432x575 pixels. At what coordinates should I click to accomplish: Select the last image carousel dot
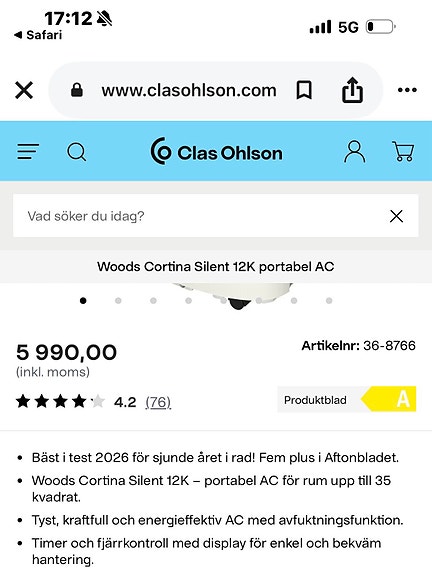pyautogui.click(x=329, y=301)
